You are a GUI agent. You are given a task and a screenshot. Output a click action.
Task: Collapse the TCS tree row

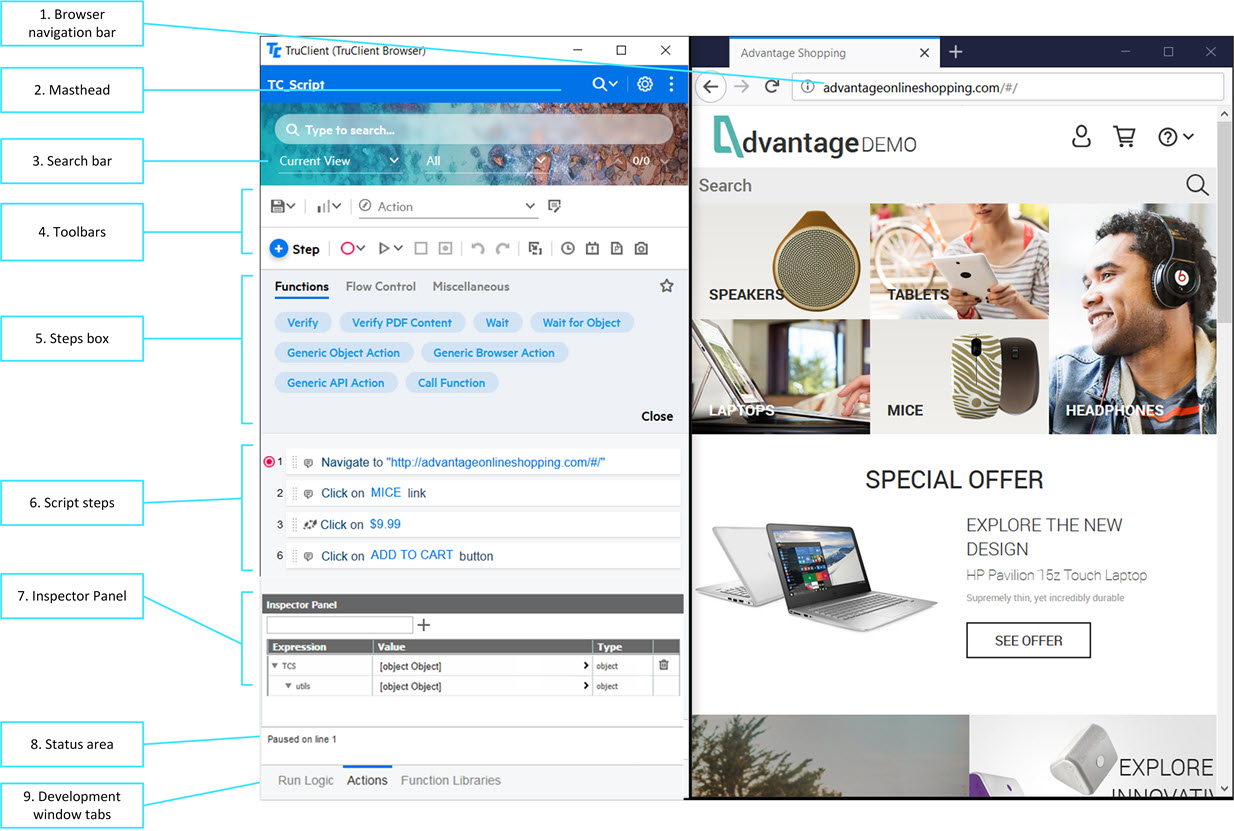275,666
